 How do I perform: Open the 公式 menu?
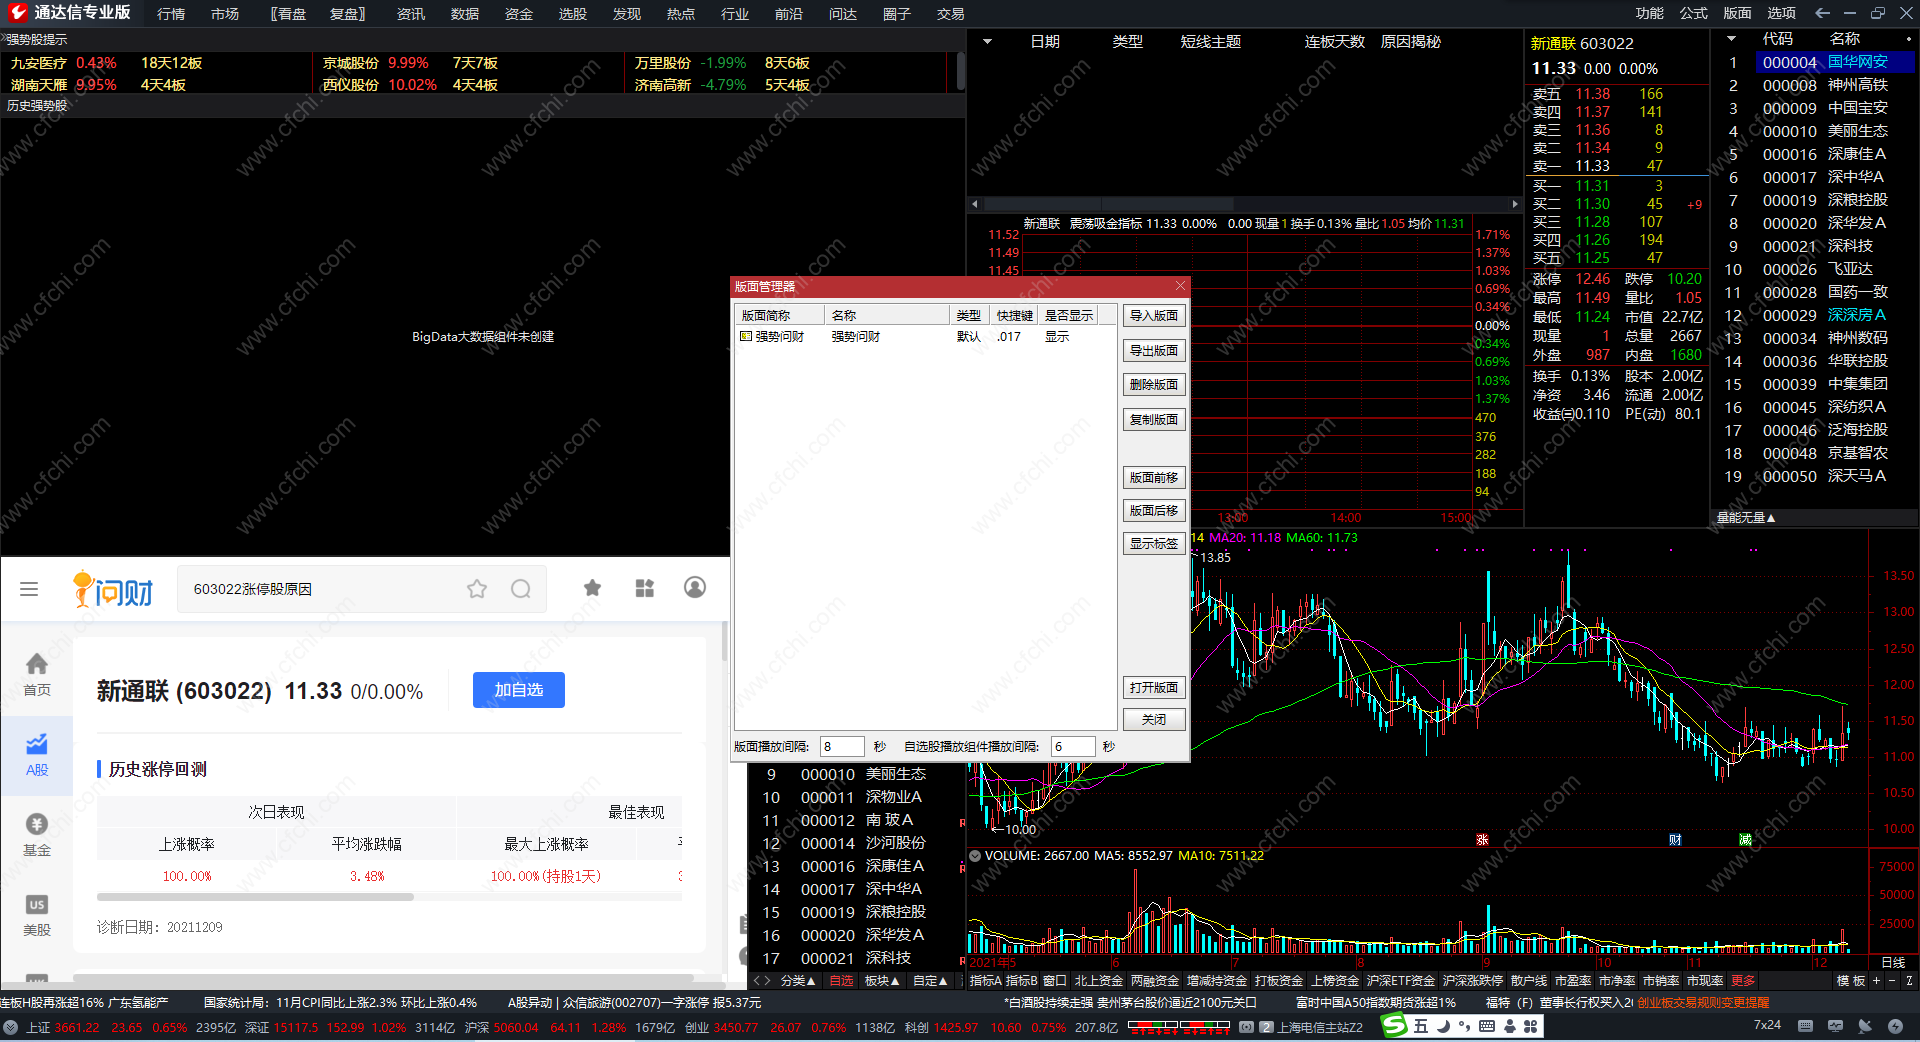point(1694,13)
